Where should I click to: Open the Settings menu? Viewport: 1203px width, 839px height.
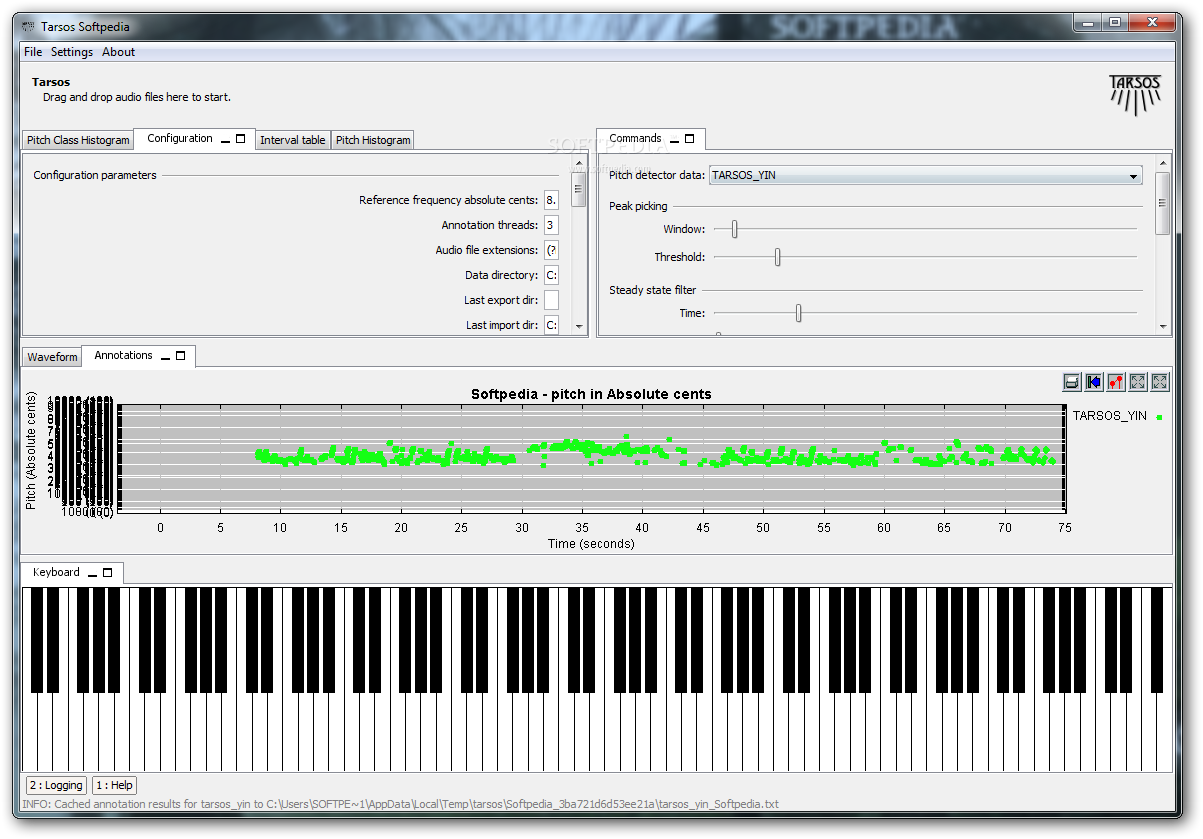(x=72, y=52)
